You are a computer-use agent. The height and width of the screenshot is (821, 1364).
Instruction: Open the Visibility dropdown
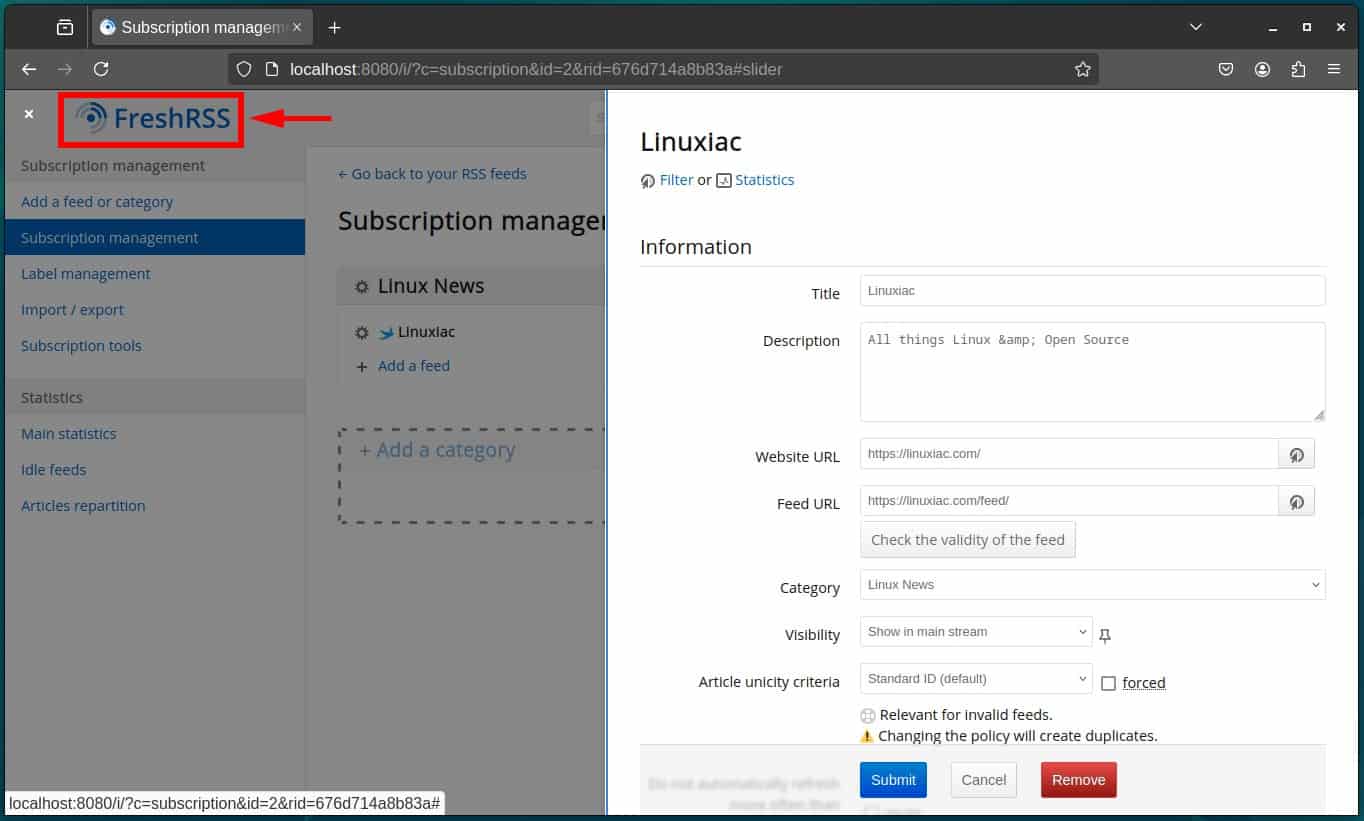coord(975,631)
